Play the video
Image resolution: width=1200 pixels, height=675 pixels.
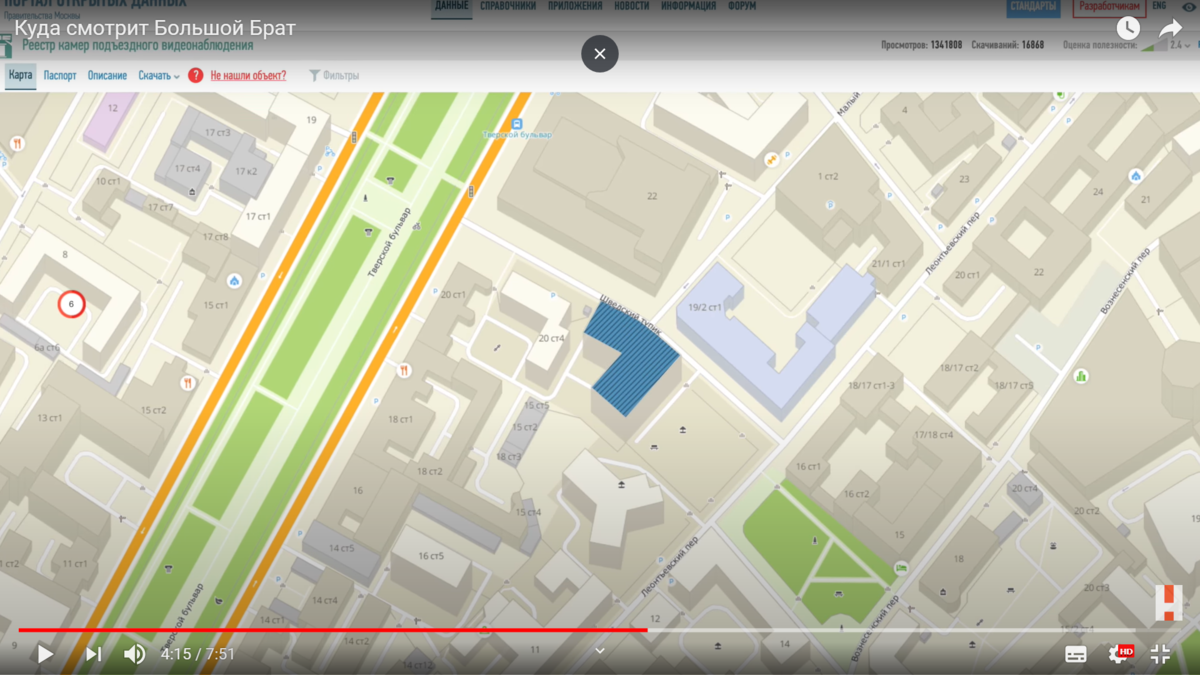click(x=45, y=654)
